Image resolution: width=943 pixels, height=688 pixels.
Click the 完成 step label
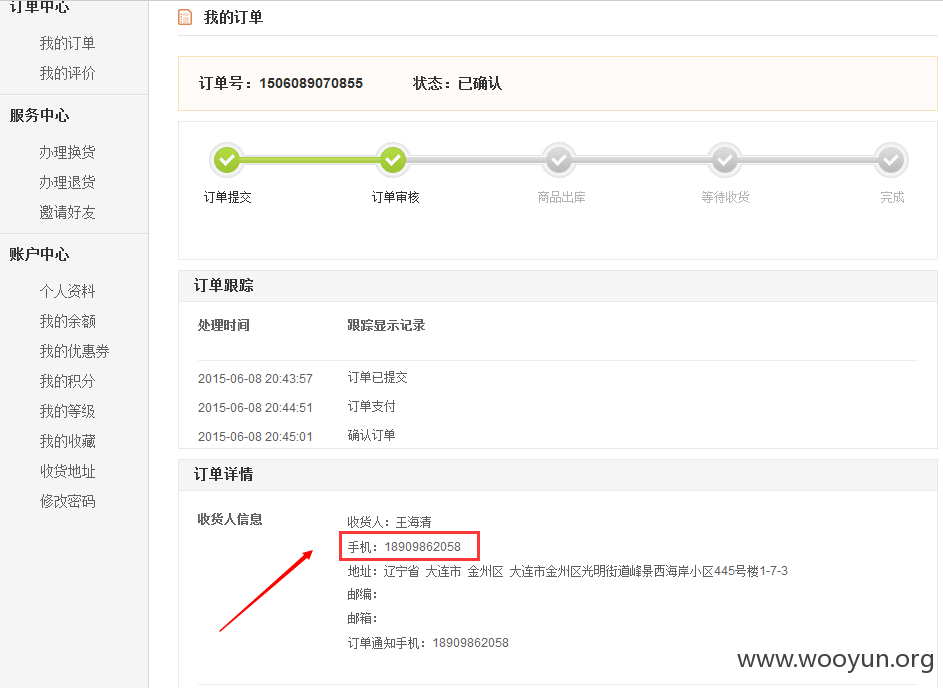892,197
